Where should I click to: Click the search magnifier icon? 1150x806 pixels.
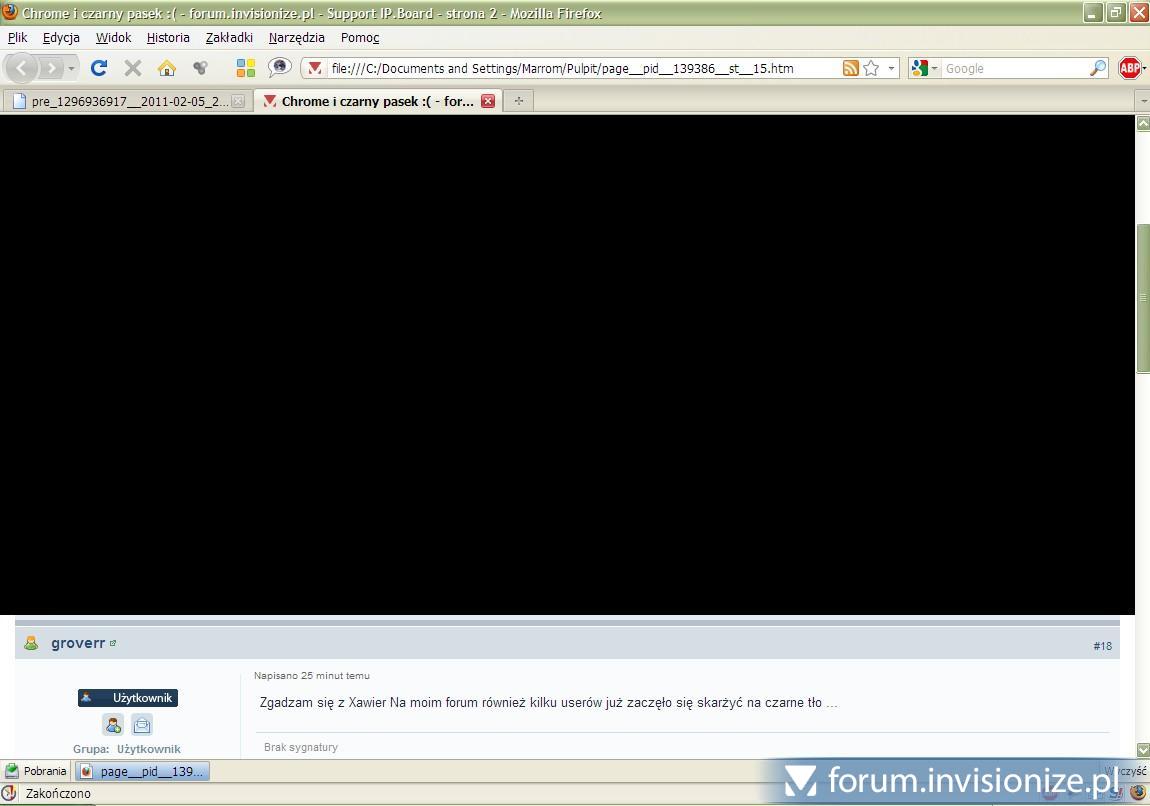[x=1098, y=68]
